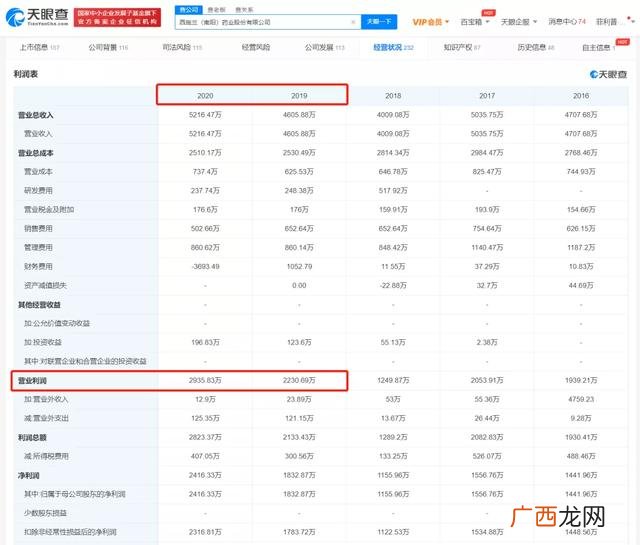Click the 2020 column header
The height and width of the screenshot is (545, 640).
click(205, 96)
